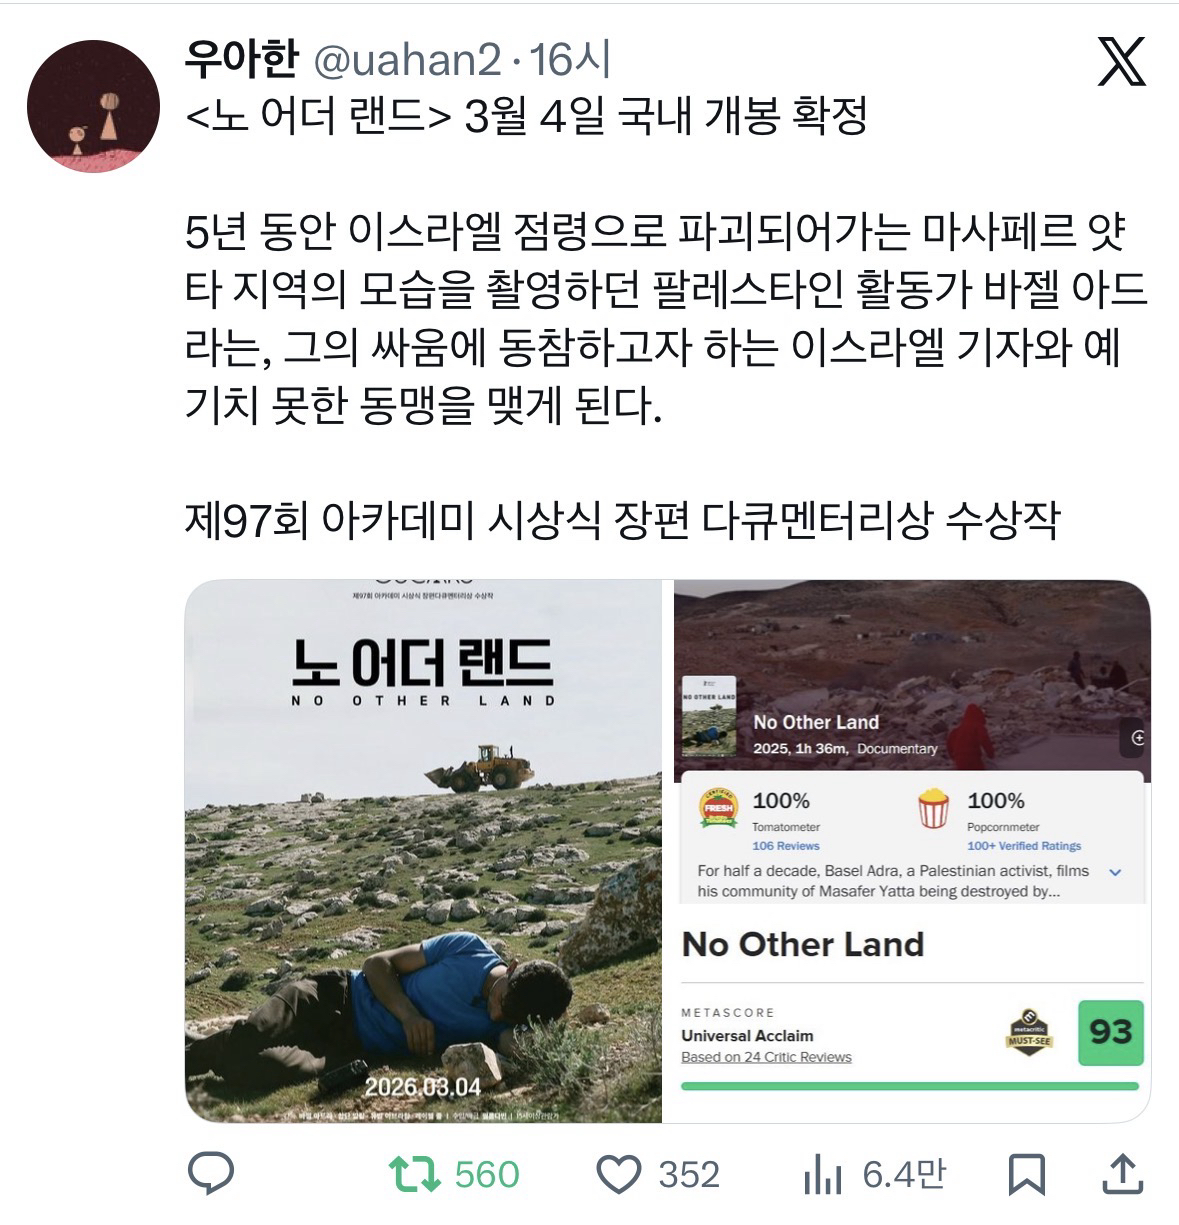Share the tweet via upload icon
The height and width of the screenshot is (1225, 1179).
(1121, 1174)
